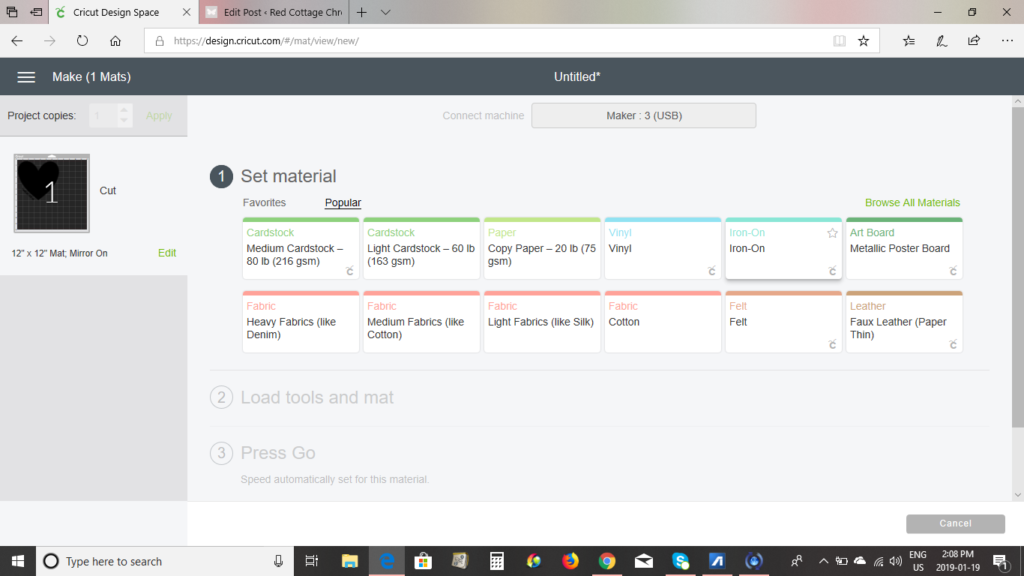Viewport: 1024px width, 576px height.
Task: Launch Firefox from the taskbar
Action: [x=570, y=561]
